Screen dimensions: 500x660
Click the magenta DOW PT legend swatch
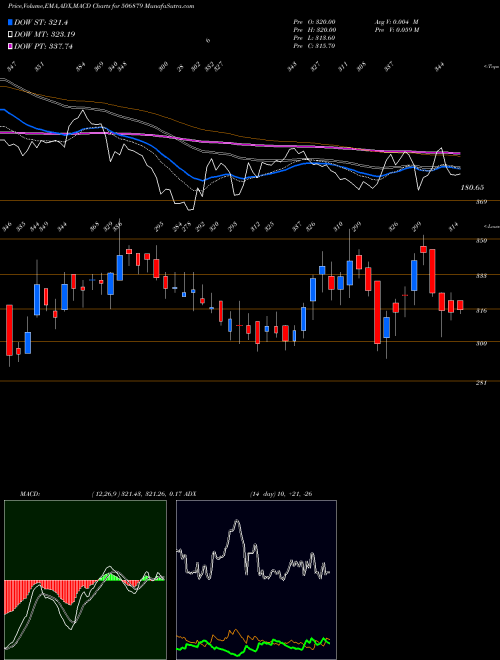(x=10, y=46)
